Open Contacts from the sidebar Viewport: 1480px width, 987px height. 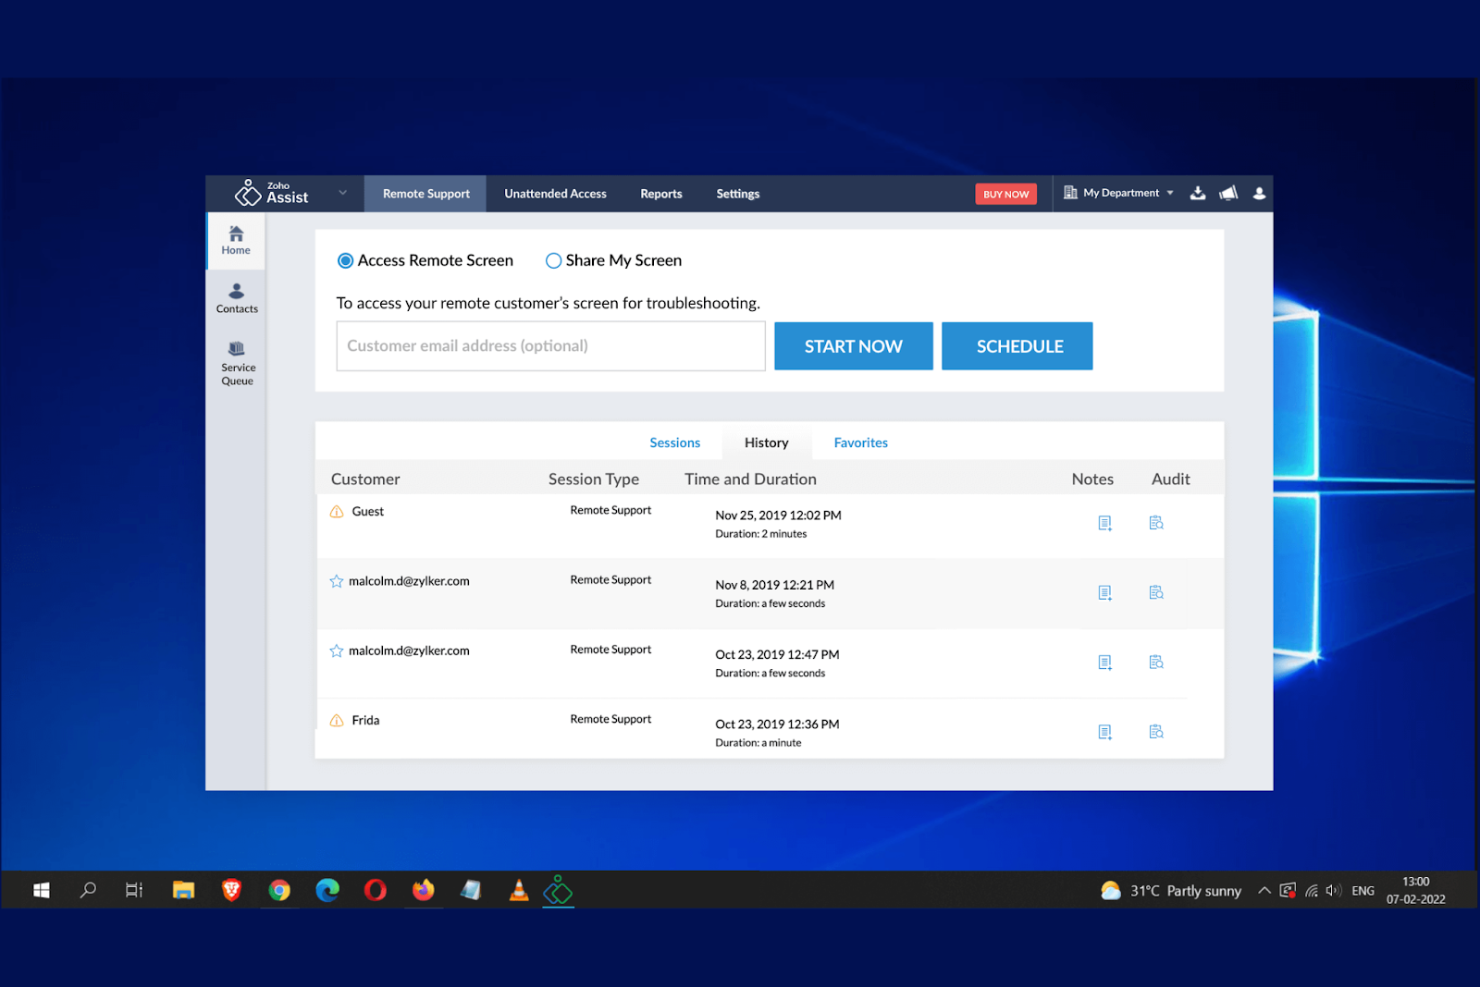click(236, 297)
